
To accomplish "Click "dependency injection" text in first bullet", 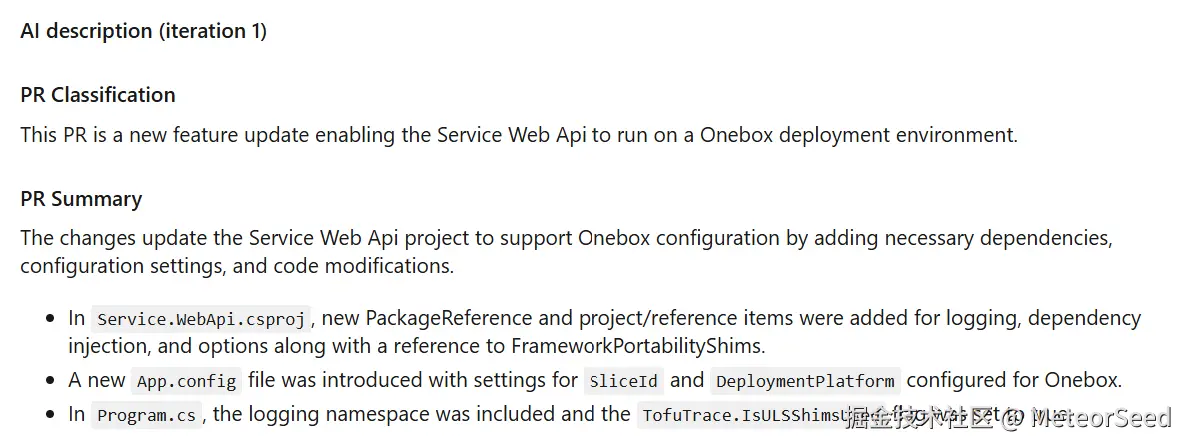I will pyautogui.click(x=1084, y=318).
